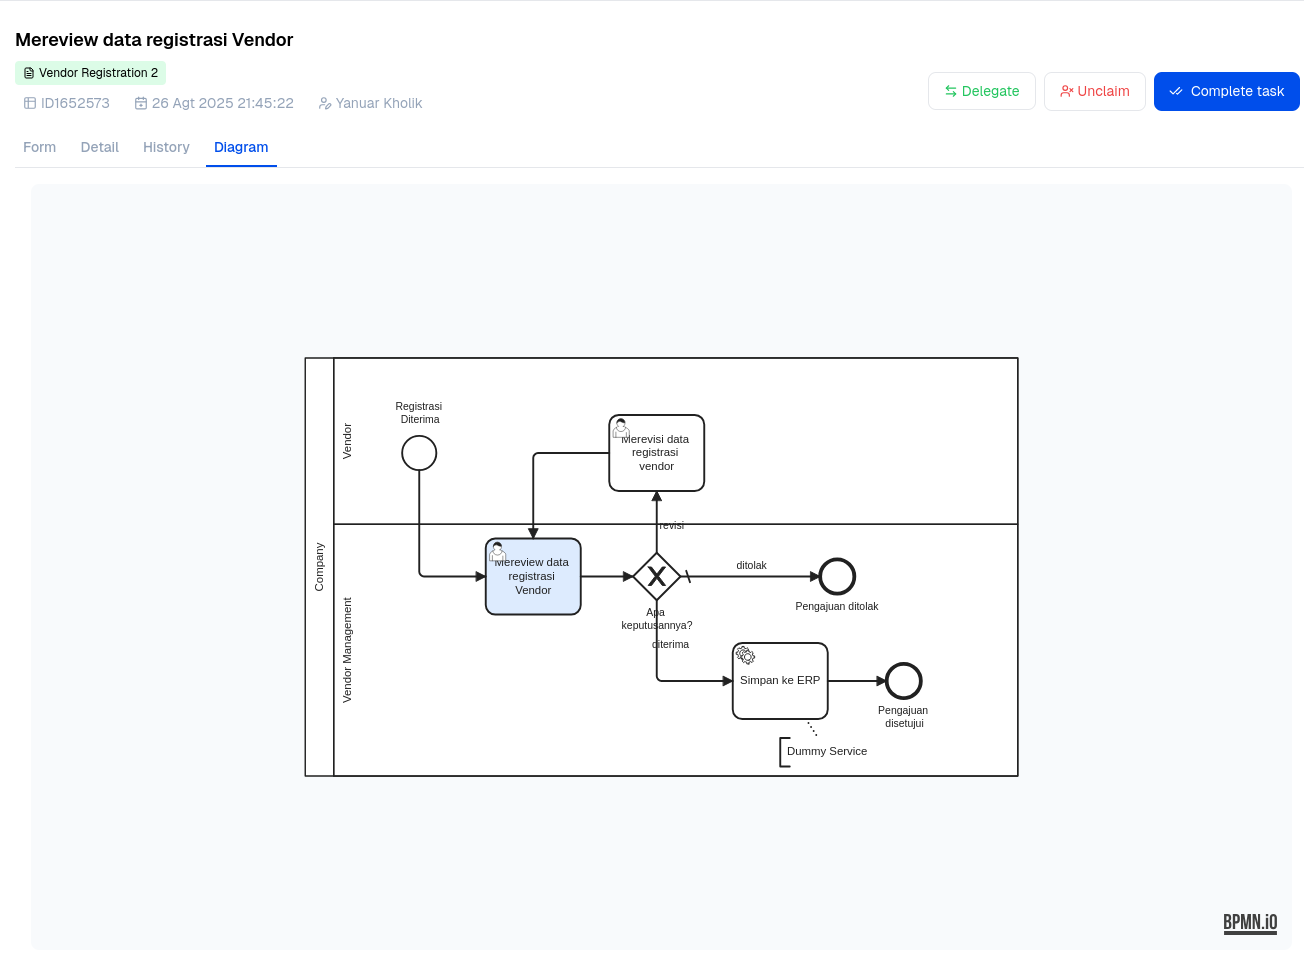Image resolution: width=1304 pixels, height=966 pixels.
Task: Click the Complete task button
Action: [x=1227, y=91]
